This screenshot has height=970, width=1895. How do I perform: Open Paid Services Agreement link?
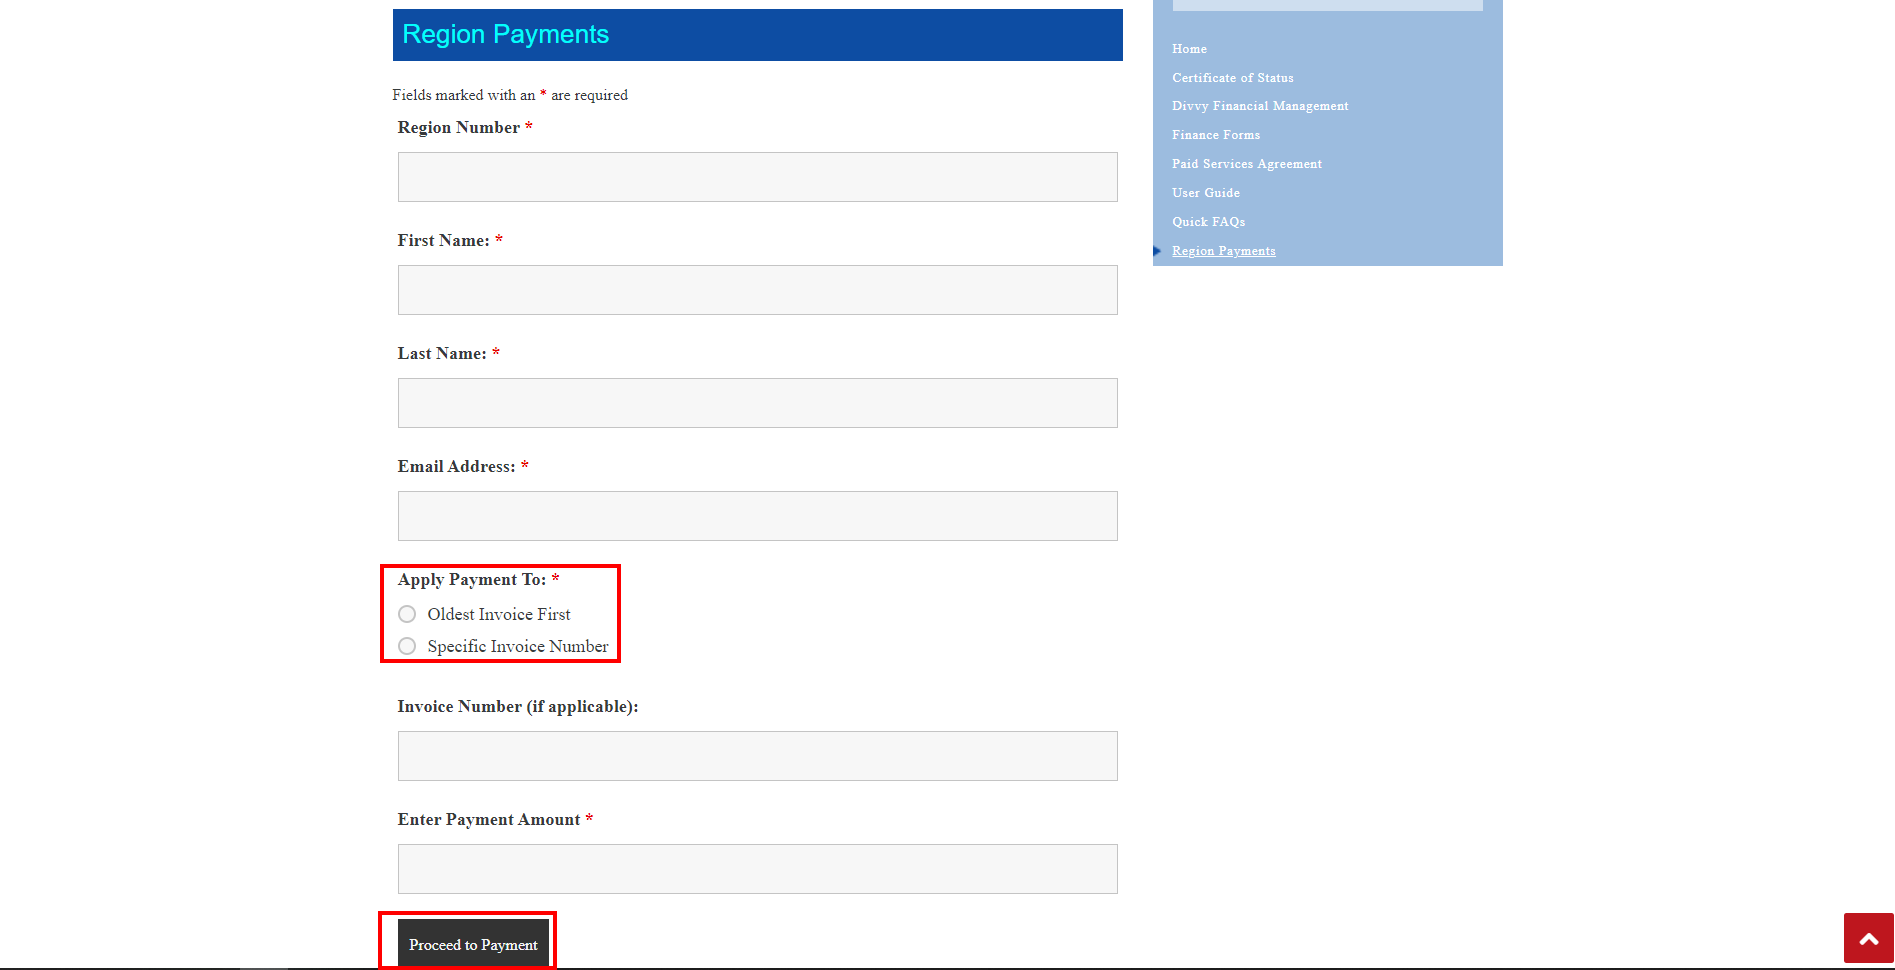tap(1246, 164)
